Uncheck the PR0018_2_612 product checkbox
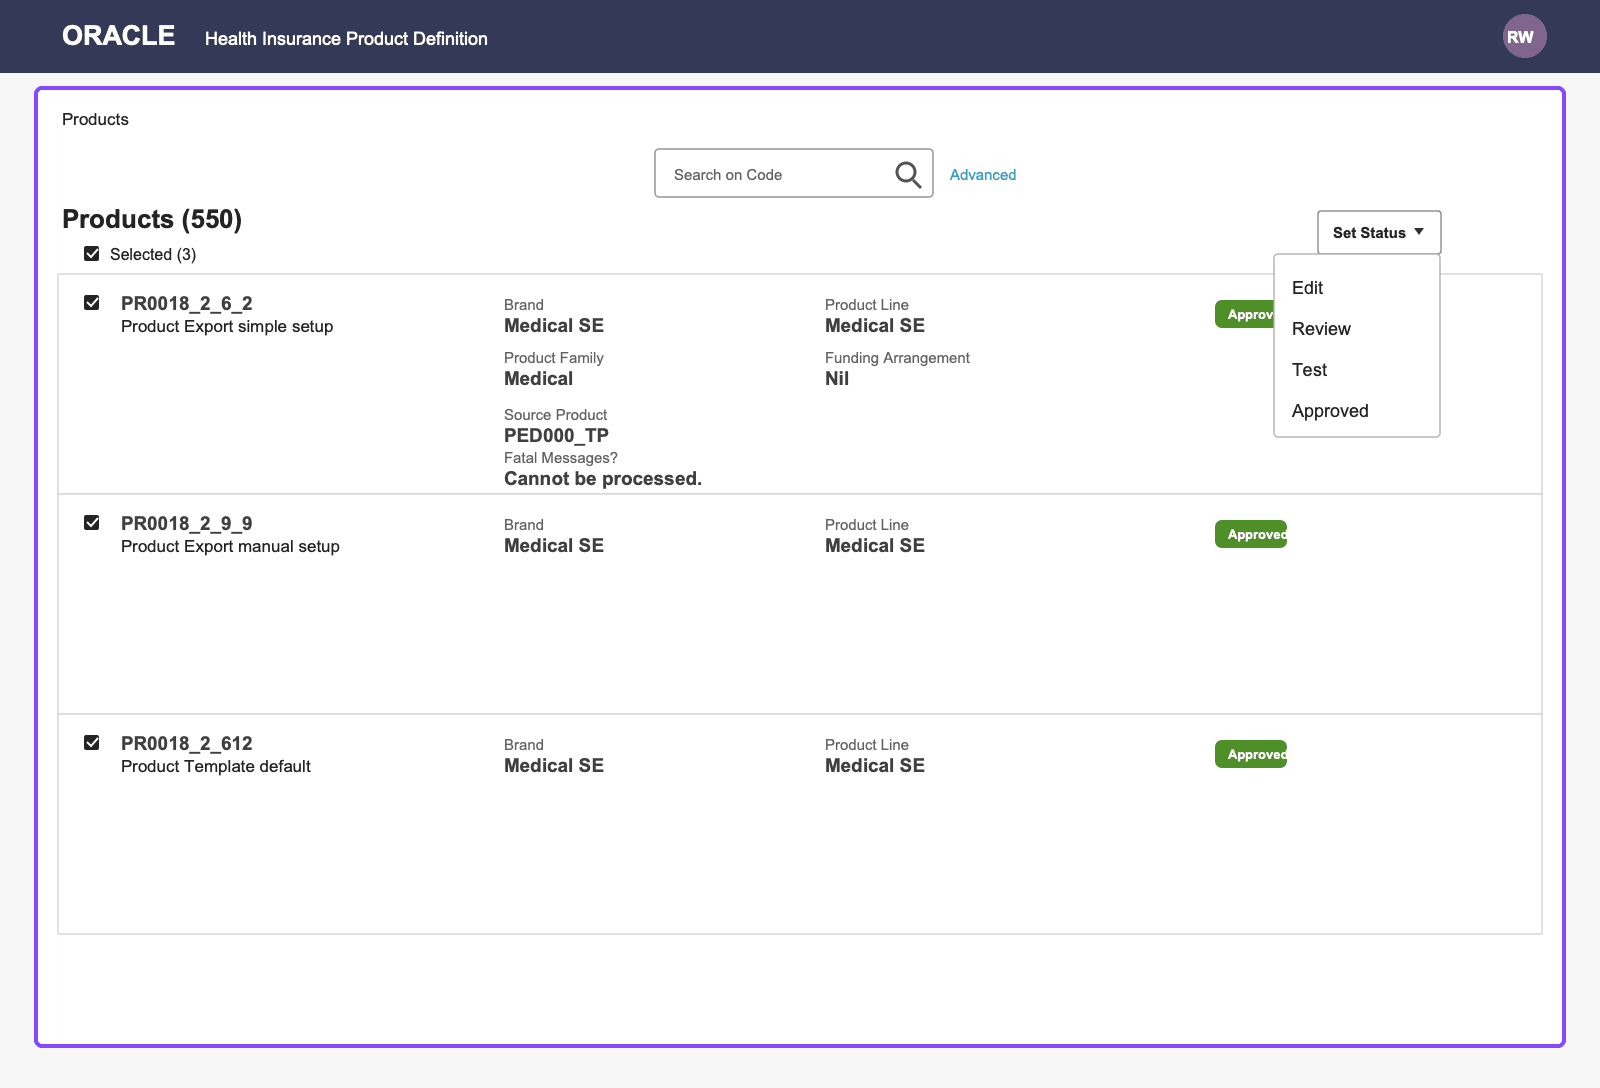Image resolution: width=1600 pixels, height=1088 pixels. coord(92,743)
